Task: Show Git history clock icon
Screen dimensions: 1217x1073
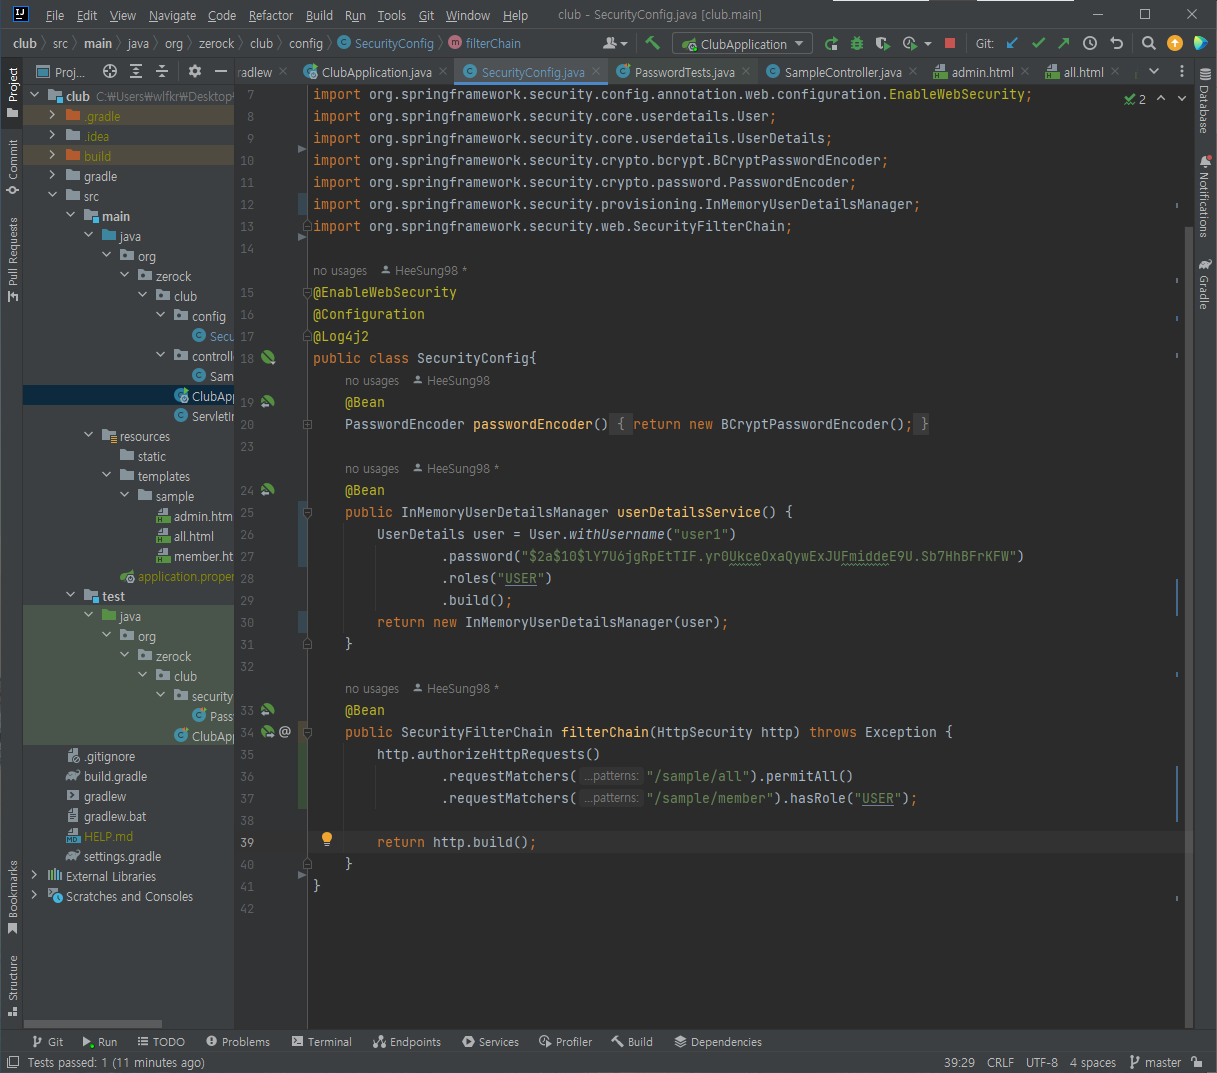Action: tap(1090, 43)
